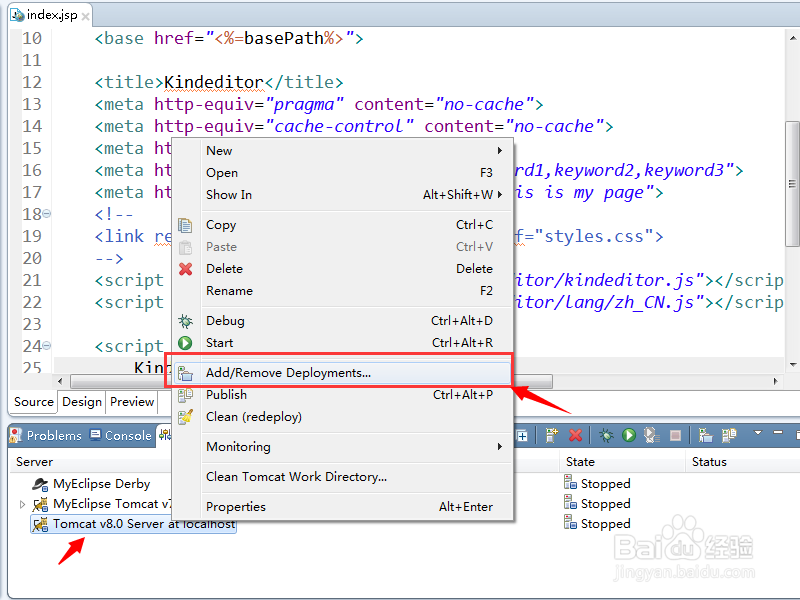The height and width of the screenshot is (600, 800).
Task: Click the editor scroll up arrow
Action: [x=793, y=38]
